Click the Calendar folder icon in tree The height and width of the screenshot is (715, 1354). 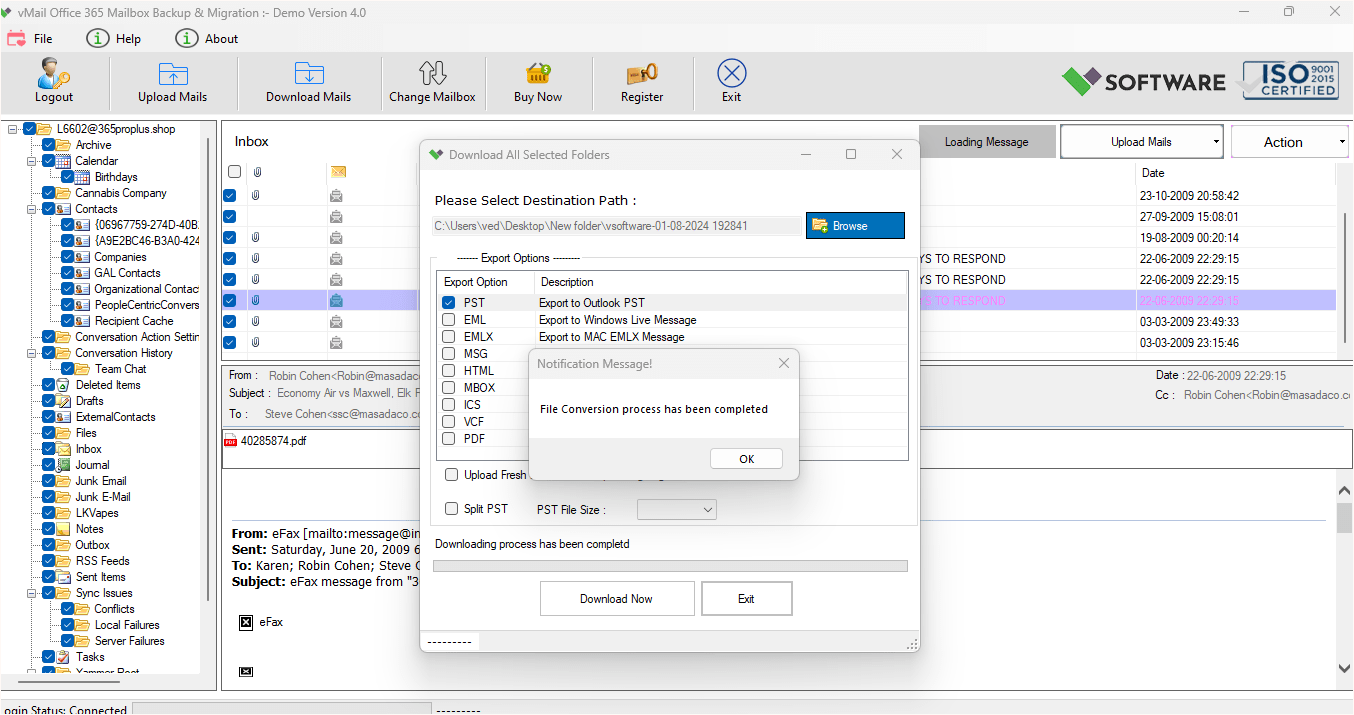[63, 161]
